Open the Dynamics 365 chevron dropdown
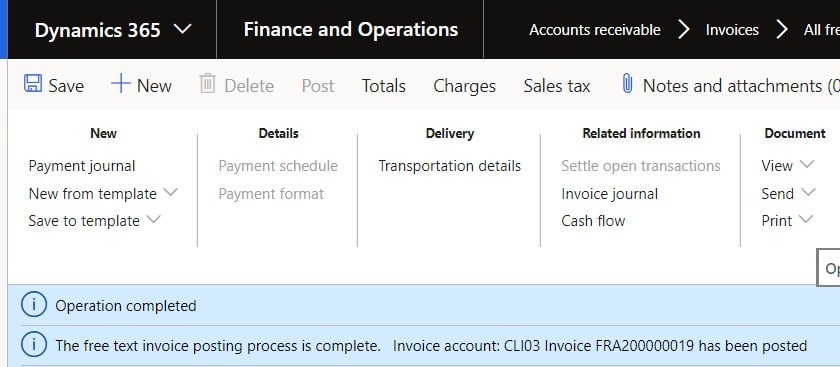The image size is (840, 367). [x=183, y=29]
